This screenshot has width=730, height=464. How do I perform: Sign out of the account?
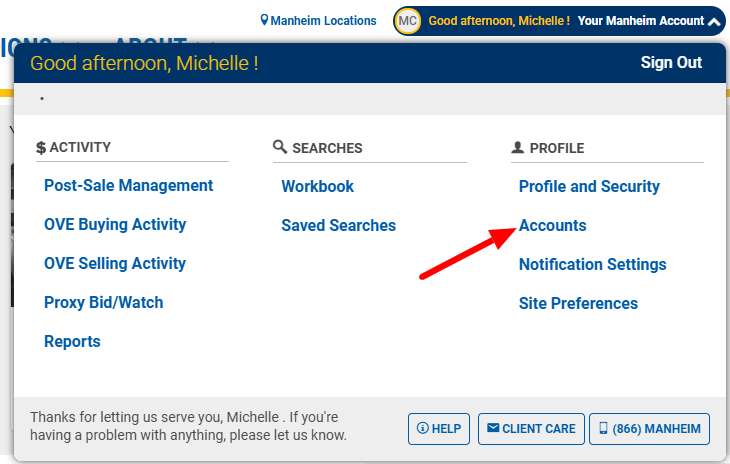(671, 63)
